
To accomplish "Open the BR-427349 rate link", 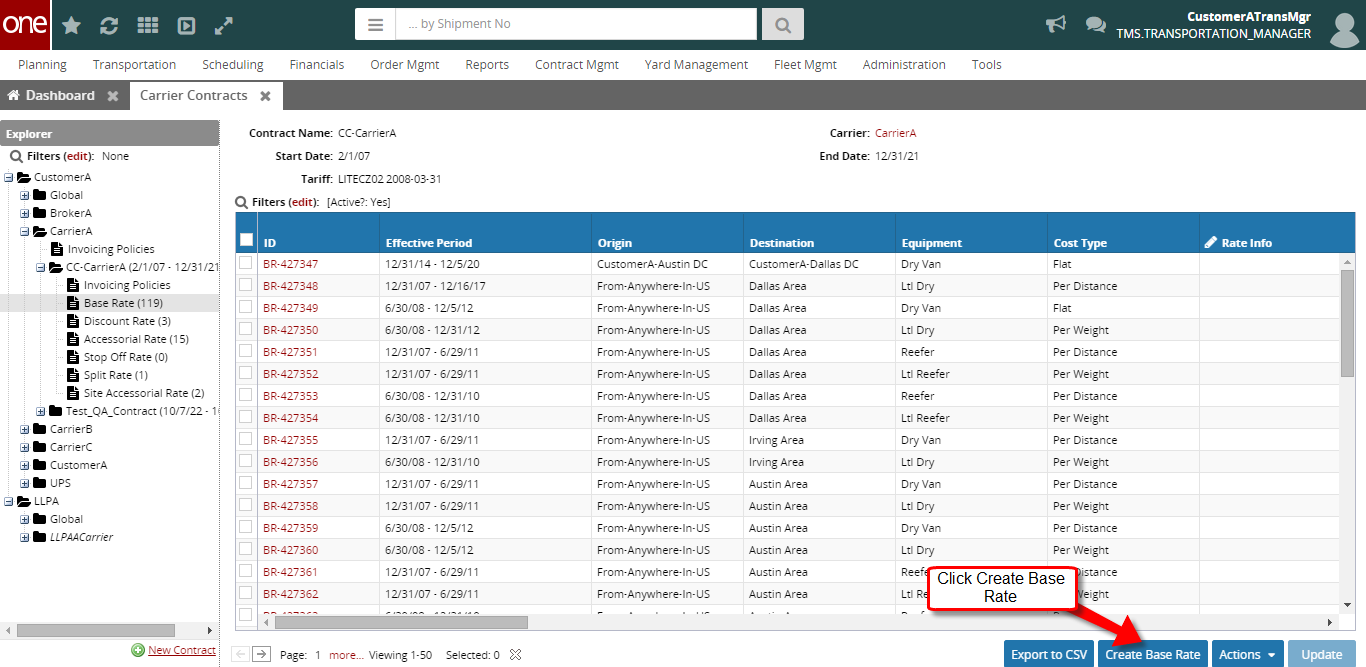I will coord(290,308).
